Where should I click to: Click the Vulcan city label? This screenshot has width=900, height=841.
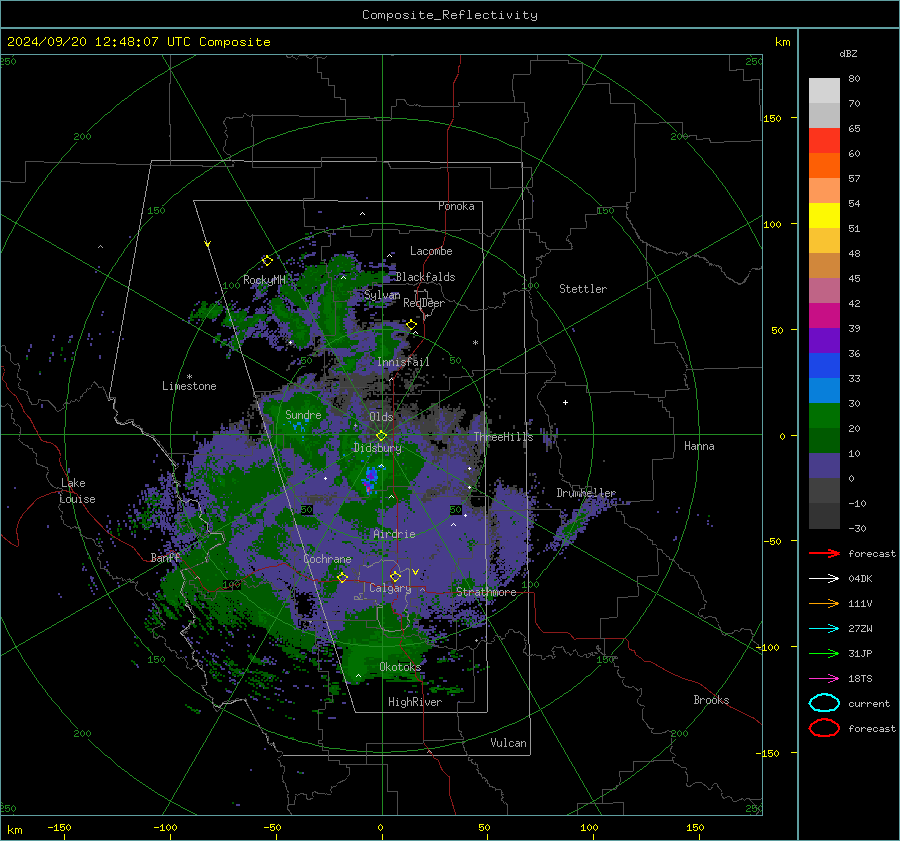coord(508,743)
